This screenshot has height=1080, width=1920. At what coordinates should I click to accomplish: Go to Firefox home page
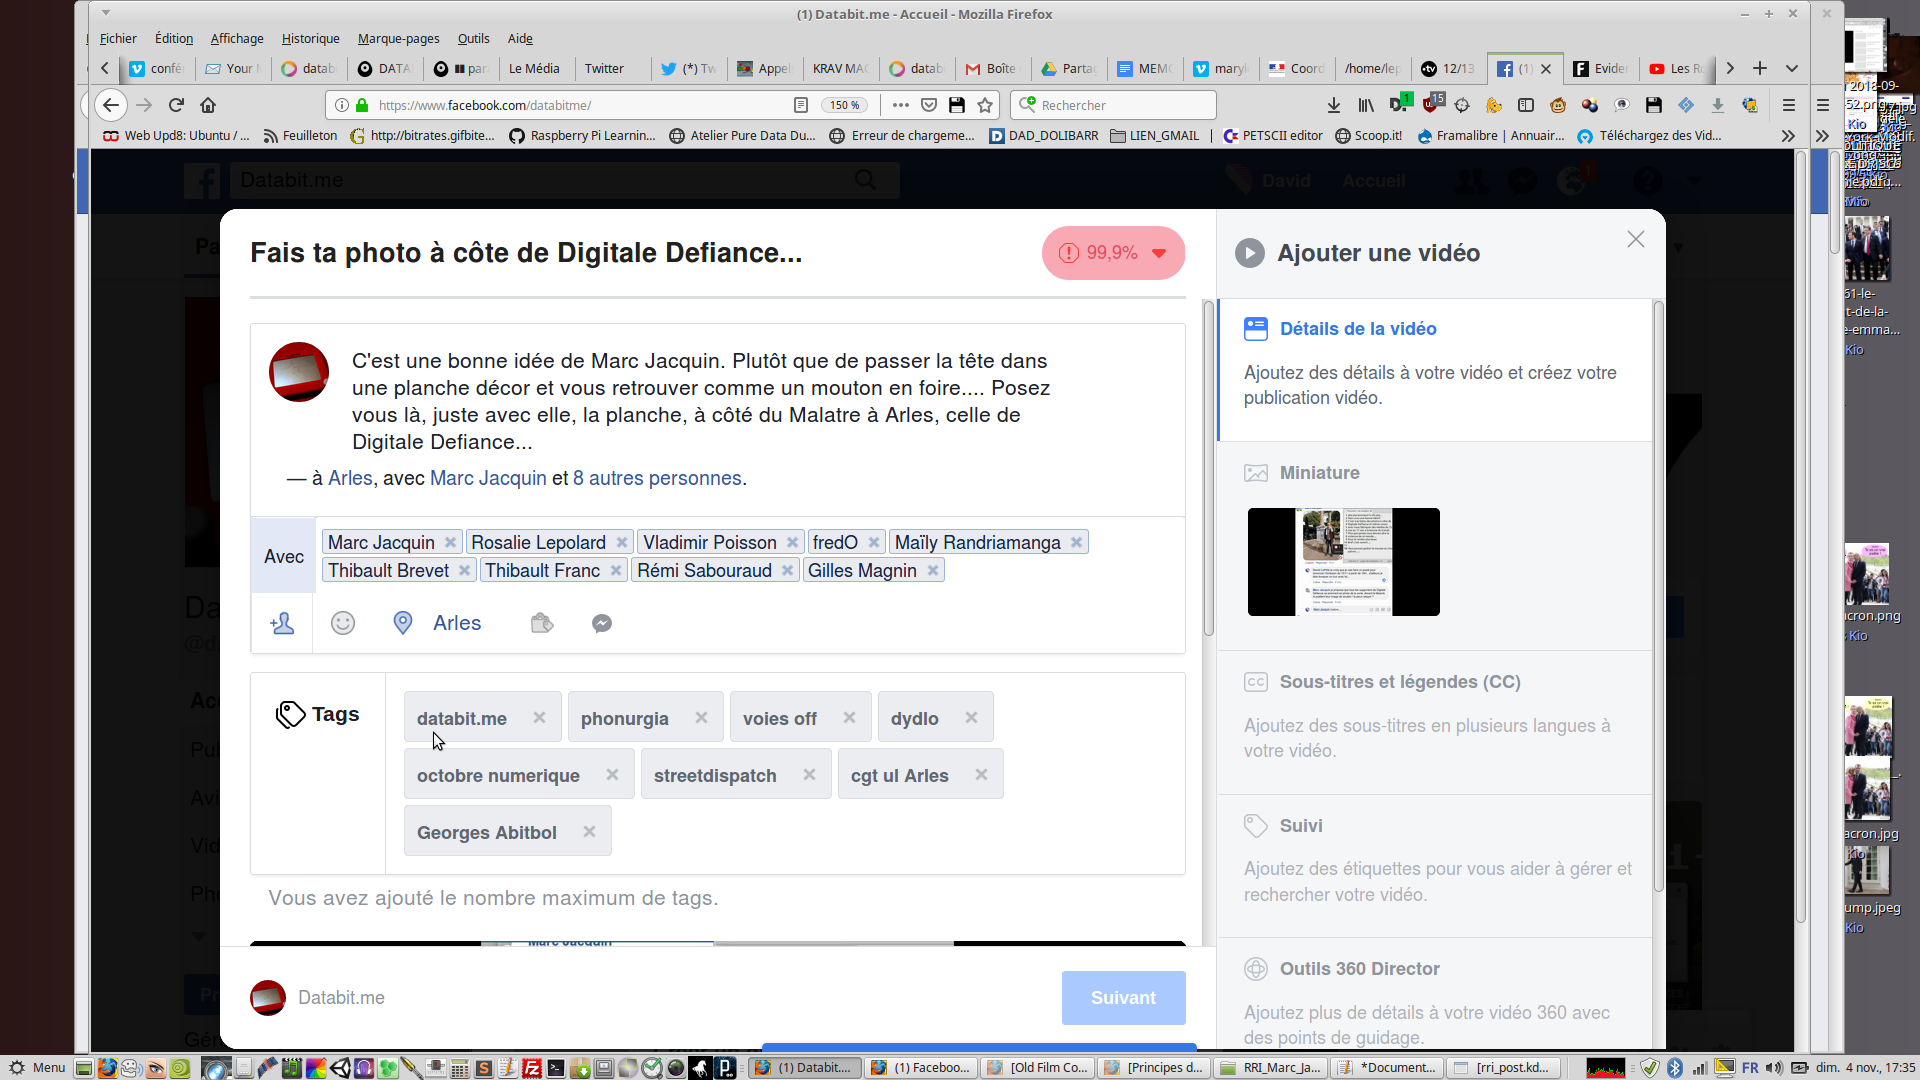tap(208, 105)
